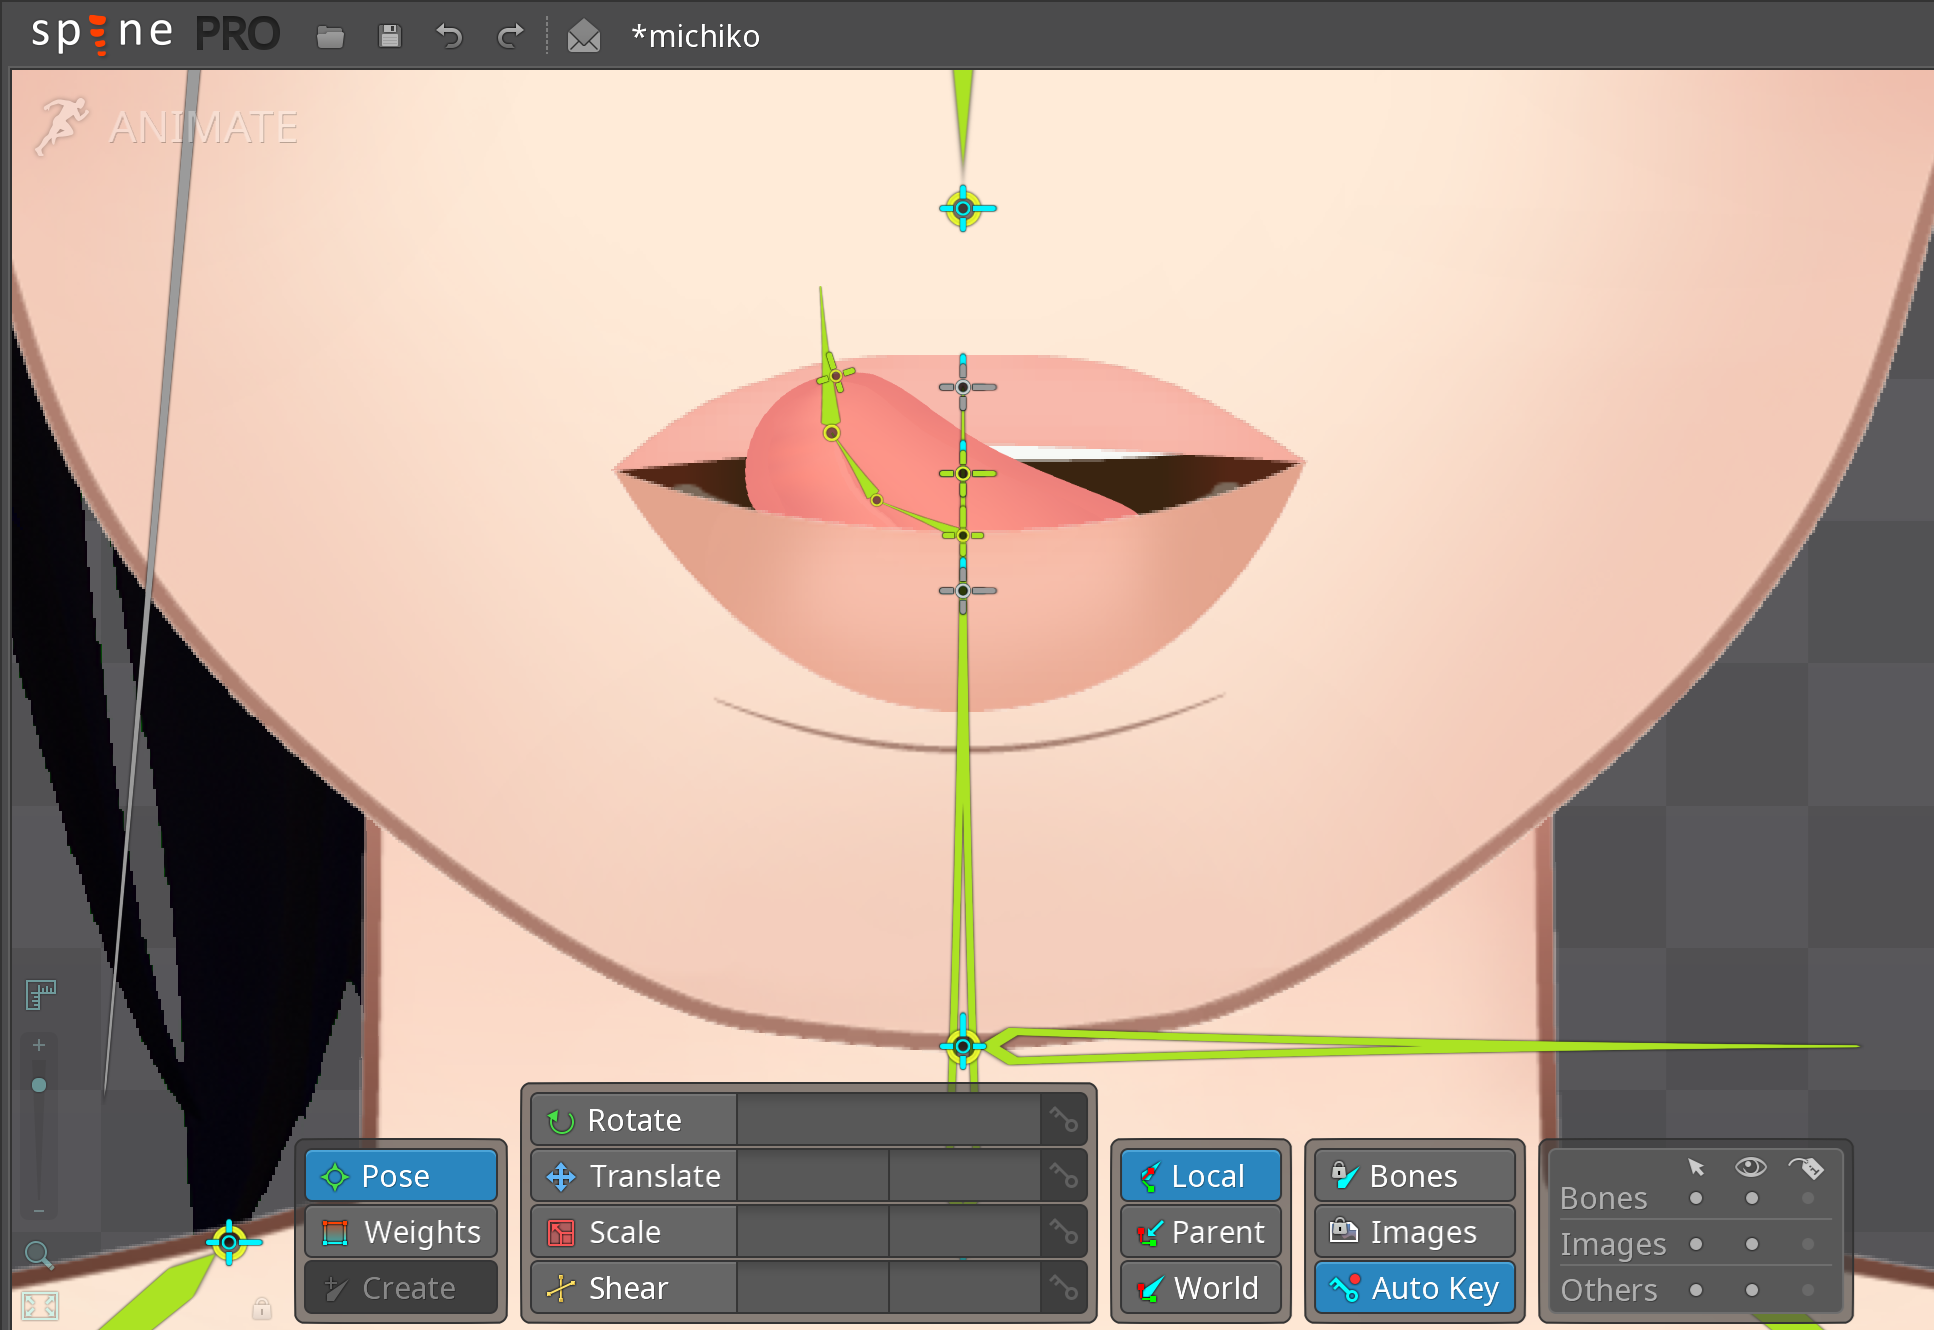The width and height of the screenshot is (1934, 1330).
Task: Click the Redo arrow icon
Action: click(x=510, y=37)
